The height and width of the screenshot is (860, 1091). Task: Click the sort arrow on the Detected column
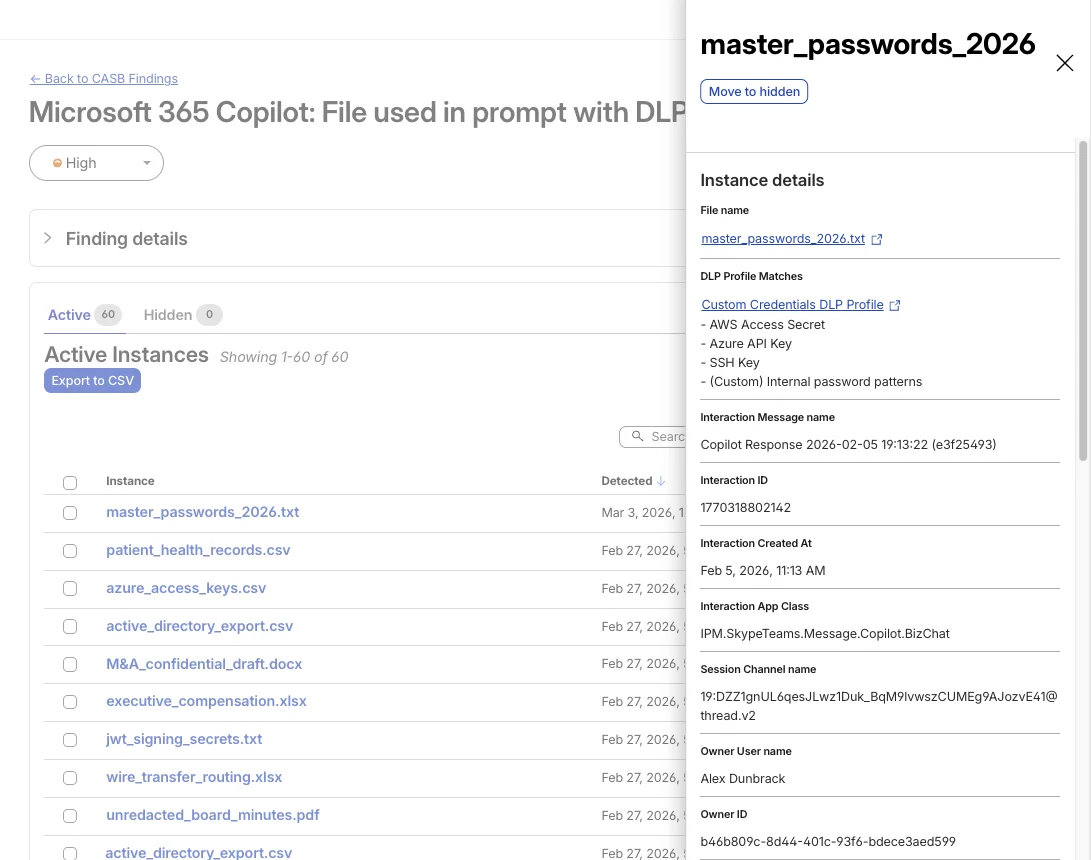point(661,480)
